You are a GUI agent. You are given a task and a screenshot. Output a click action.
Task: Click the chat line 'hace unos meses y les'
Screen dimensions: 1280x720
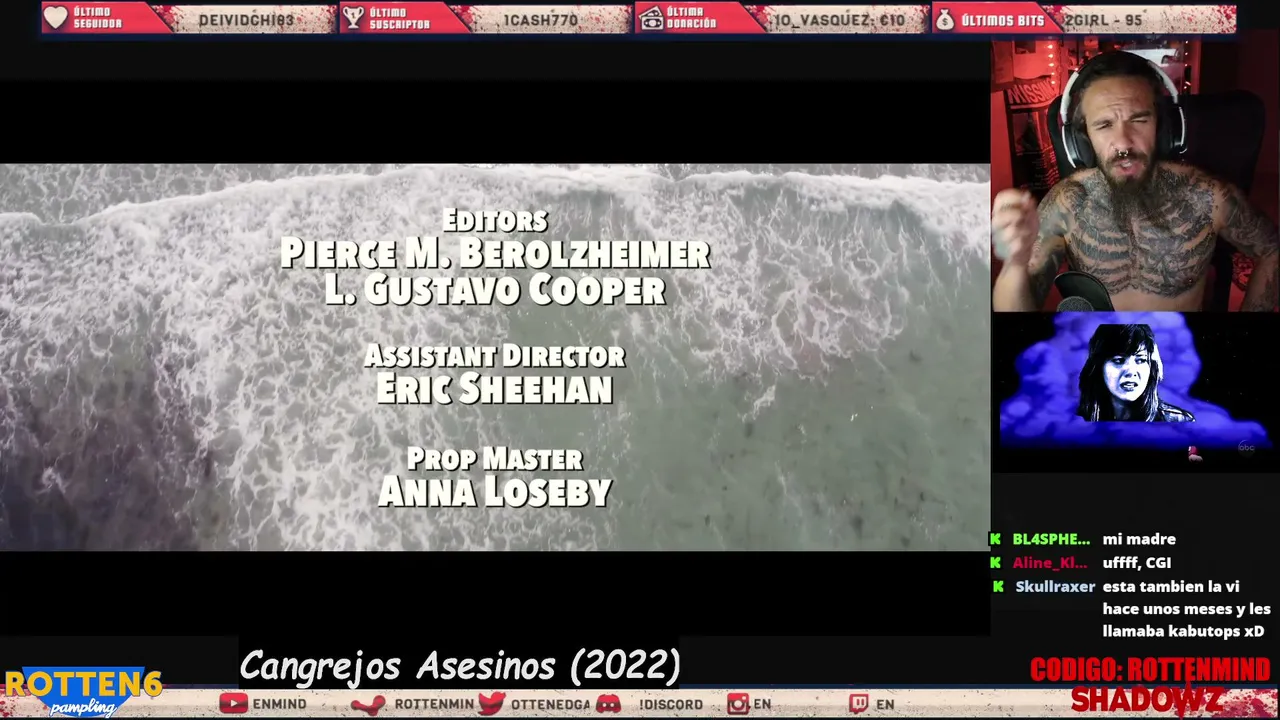tap(1187, 609)
